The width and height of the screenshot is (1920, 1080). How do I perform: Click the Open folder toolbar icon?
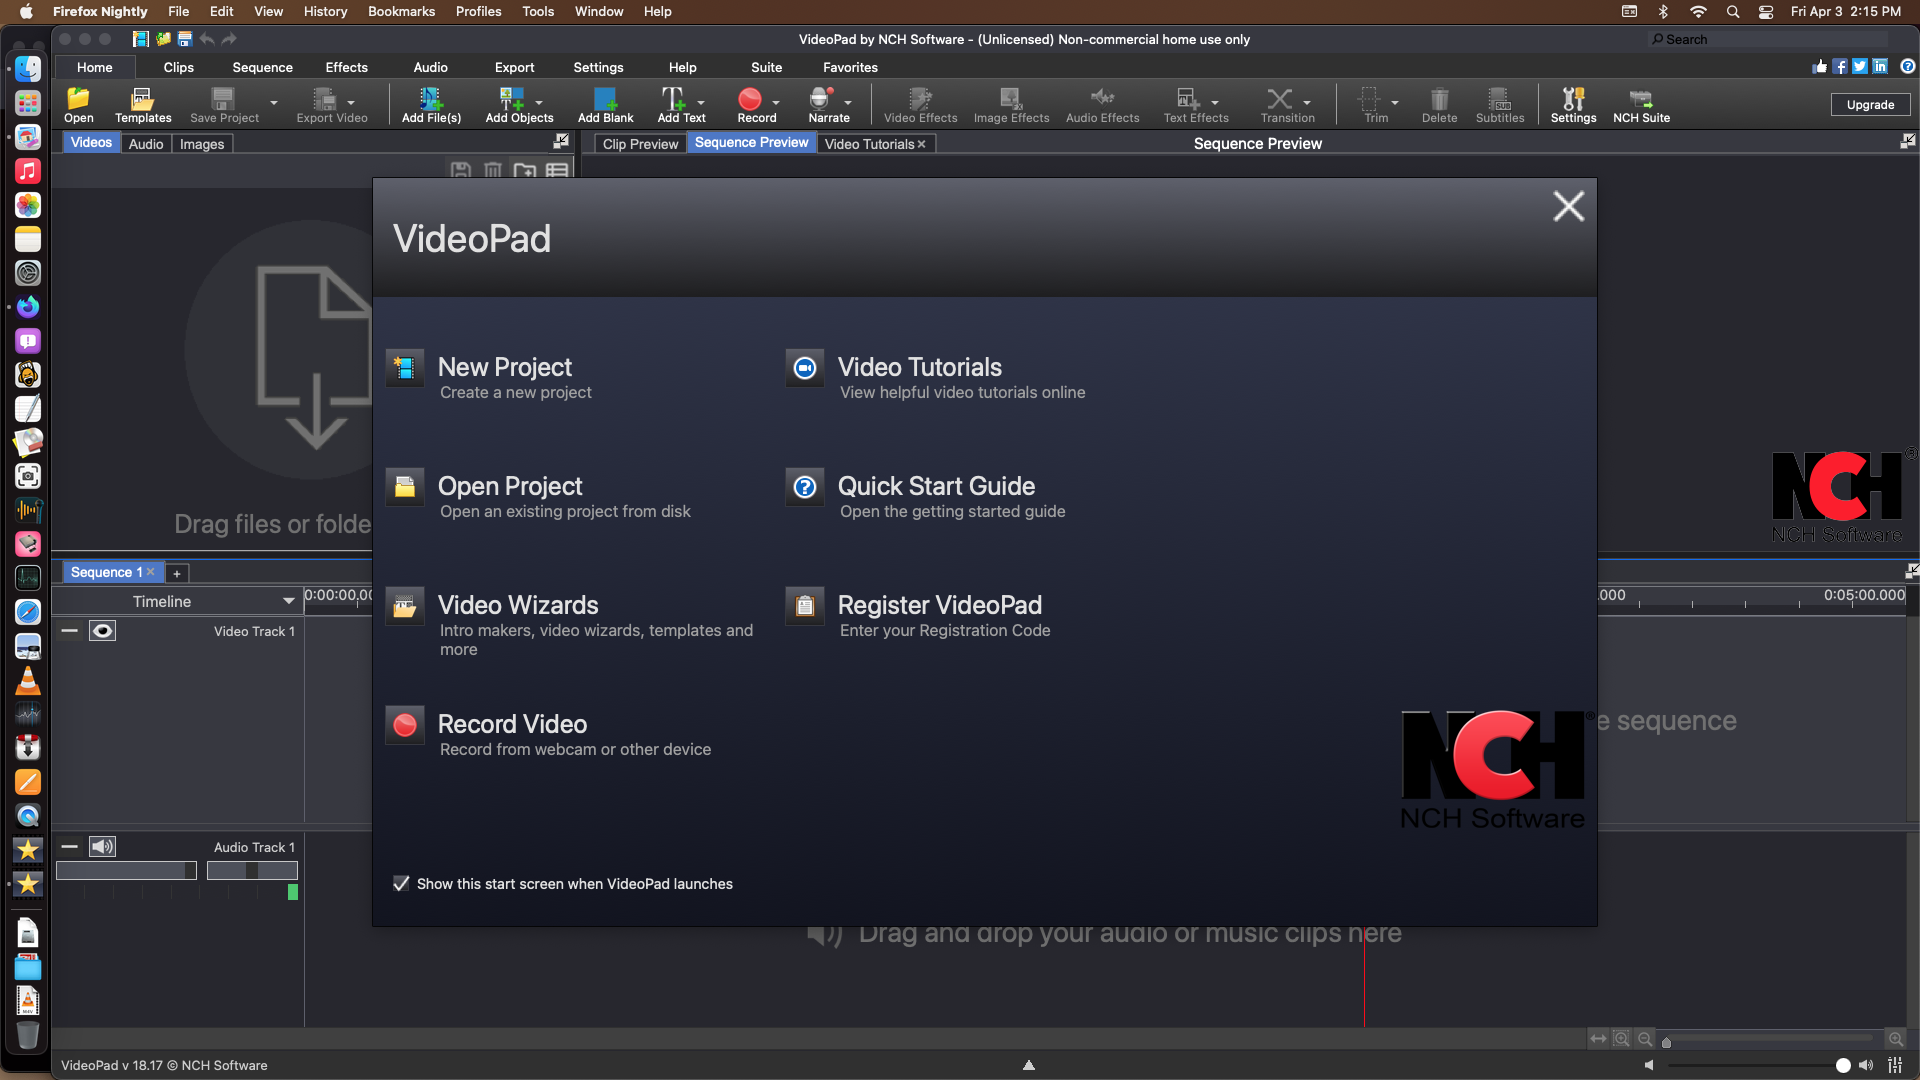point(78,104)
